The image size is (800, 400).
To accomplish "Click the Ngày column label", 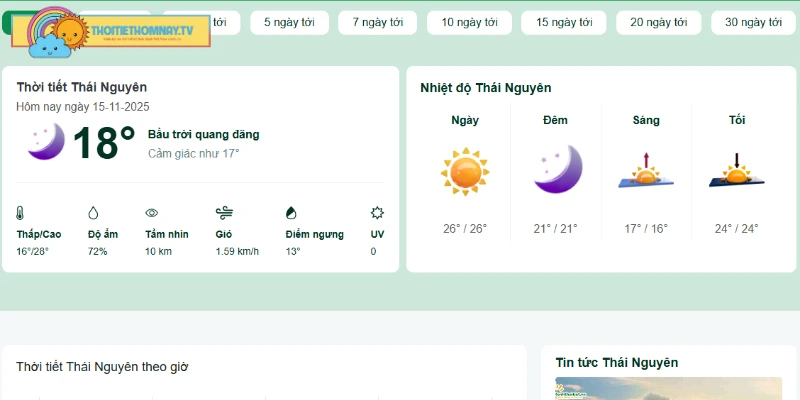I will tap(465, 120).
